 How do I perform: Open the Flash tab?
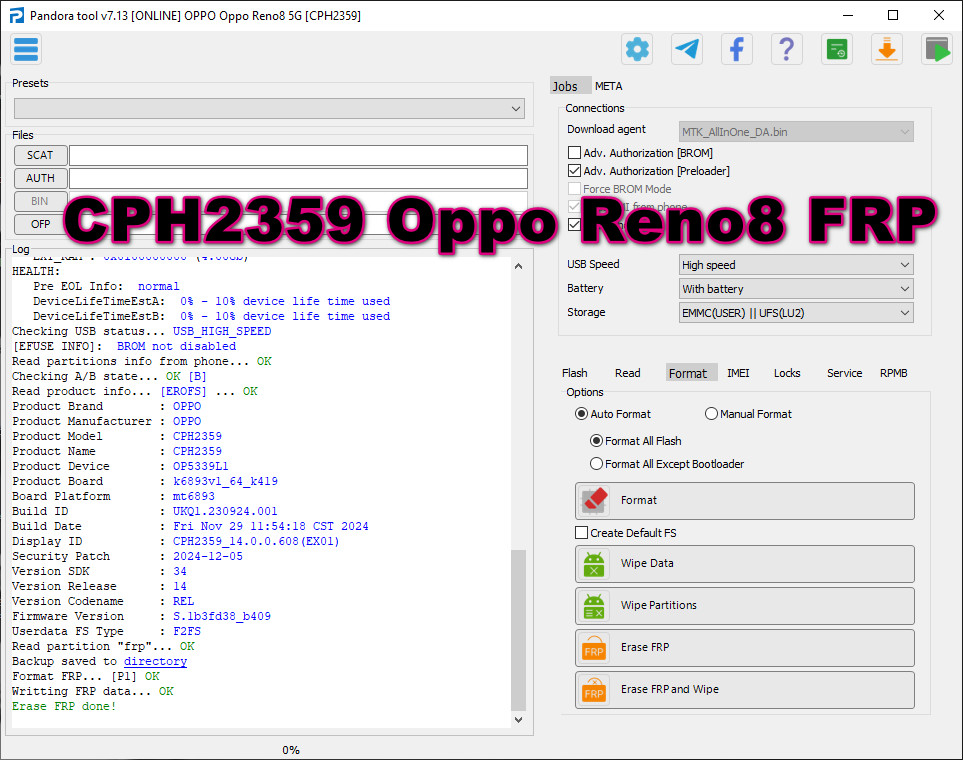(574, 373)
